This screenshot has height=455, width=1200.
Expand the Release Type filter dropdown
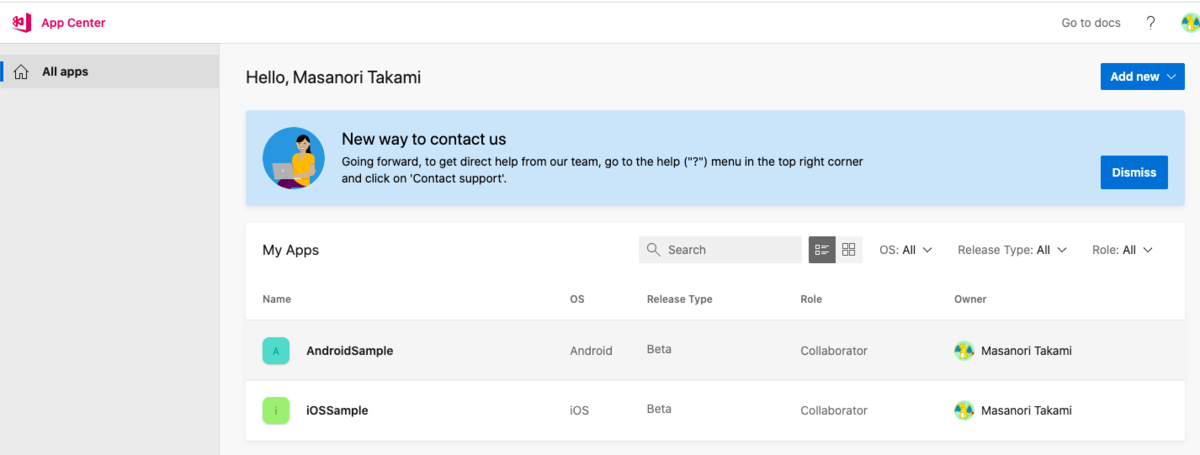1012,250
